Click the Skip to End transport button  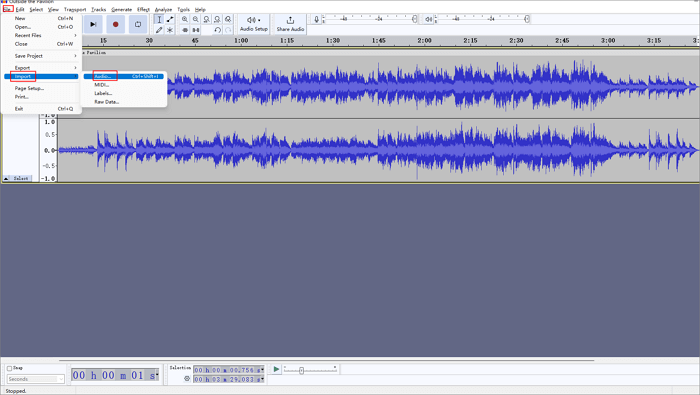click(93, 24)
